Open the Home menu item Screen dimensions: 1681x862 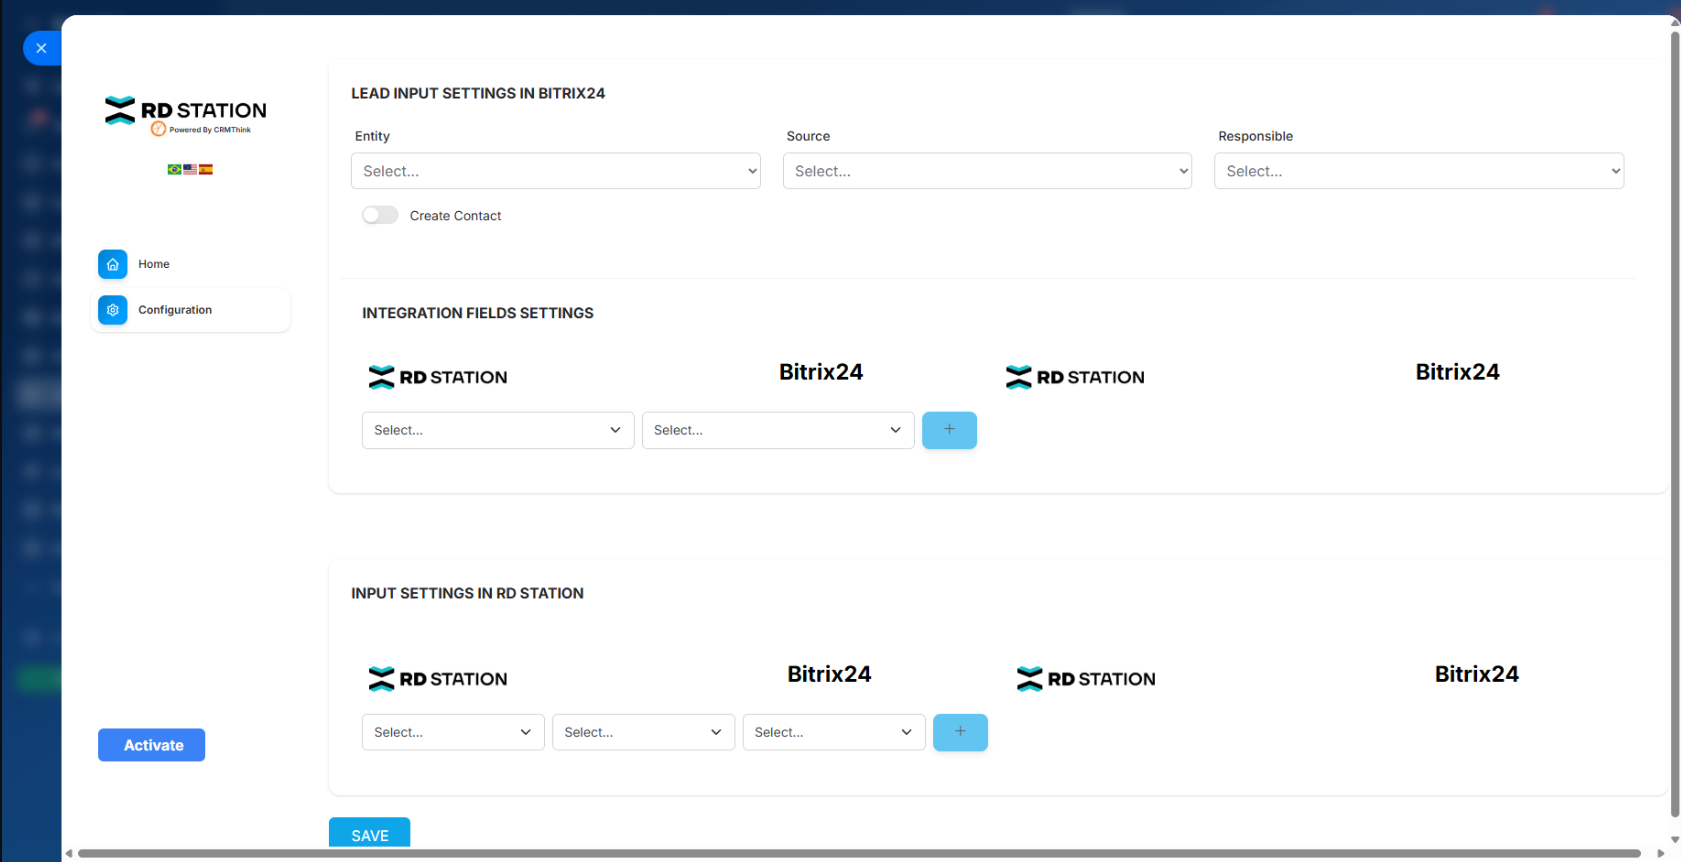(154, 264)
